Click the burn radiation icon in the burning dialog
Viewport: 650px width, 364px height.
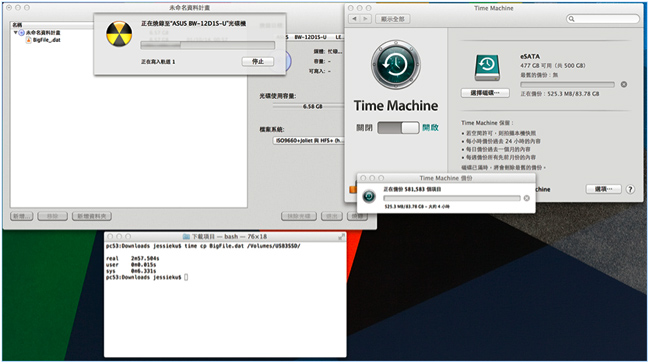(119, 34)
